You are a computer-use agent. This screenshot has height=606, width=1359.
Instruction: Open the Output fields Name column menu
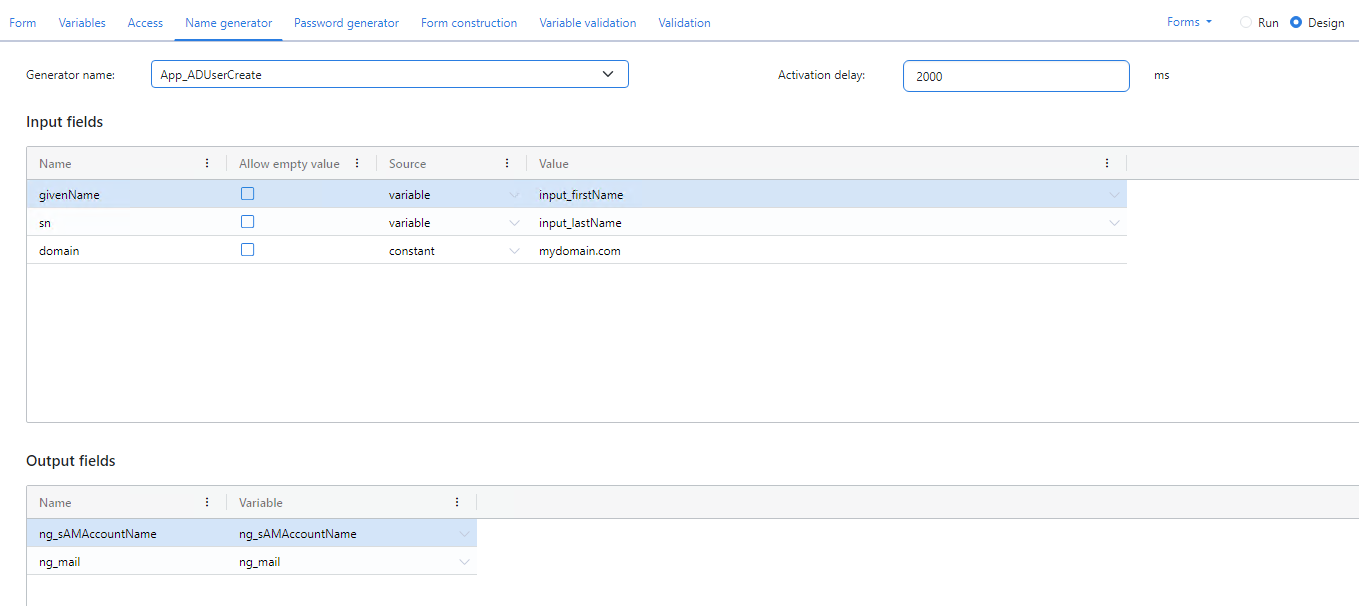click(207, 503)
